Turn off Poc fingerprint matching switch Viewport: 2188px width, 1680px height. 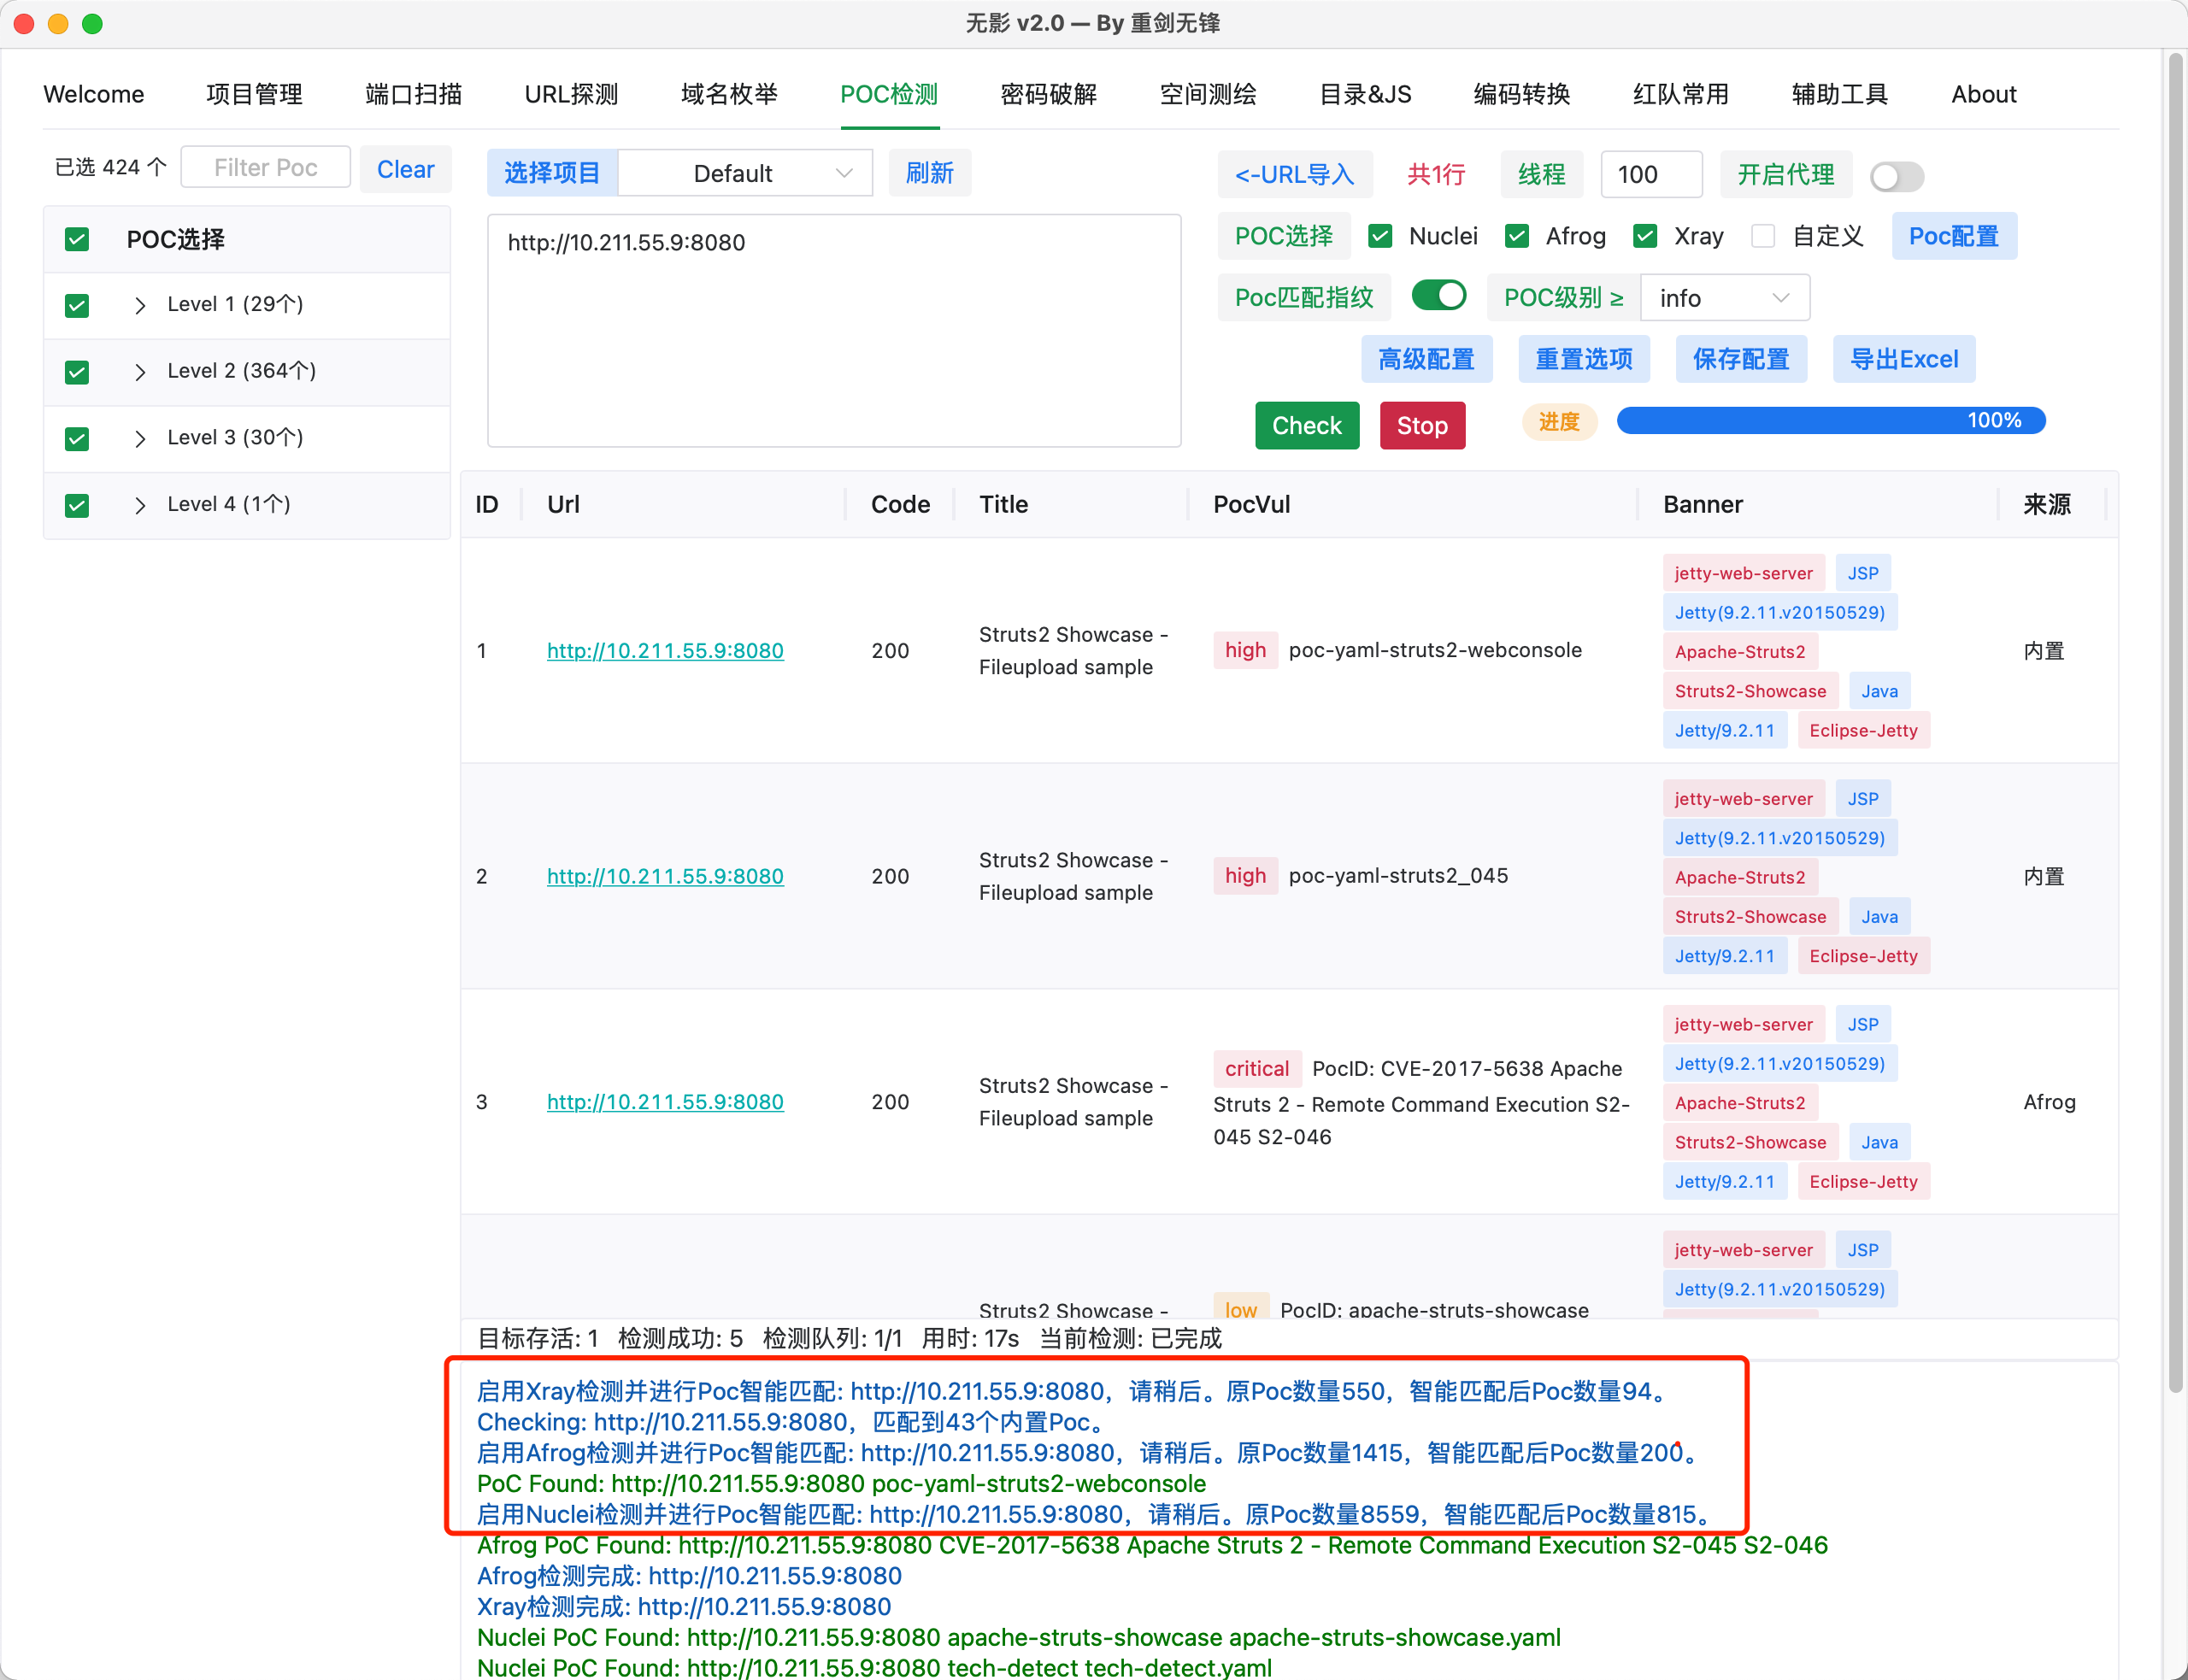(1438, 296)
